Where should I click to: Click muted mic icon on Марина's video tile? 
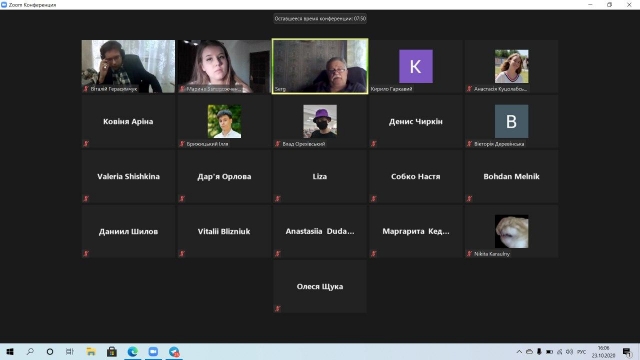point(182,89)
